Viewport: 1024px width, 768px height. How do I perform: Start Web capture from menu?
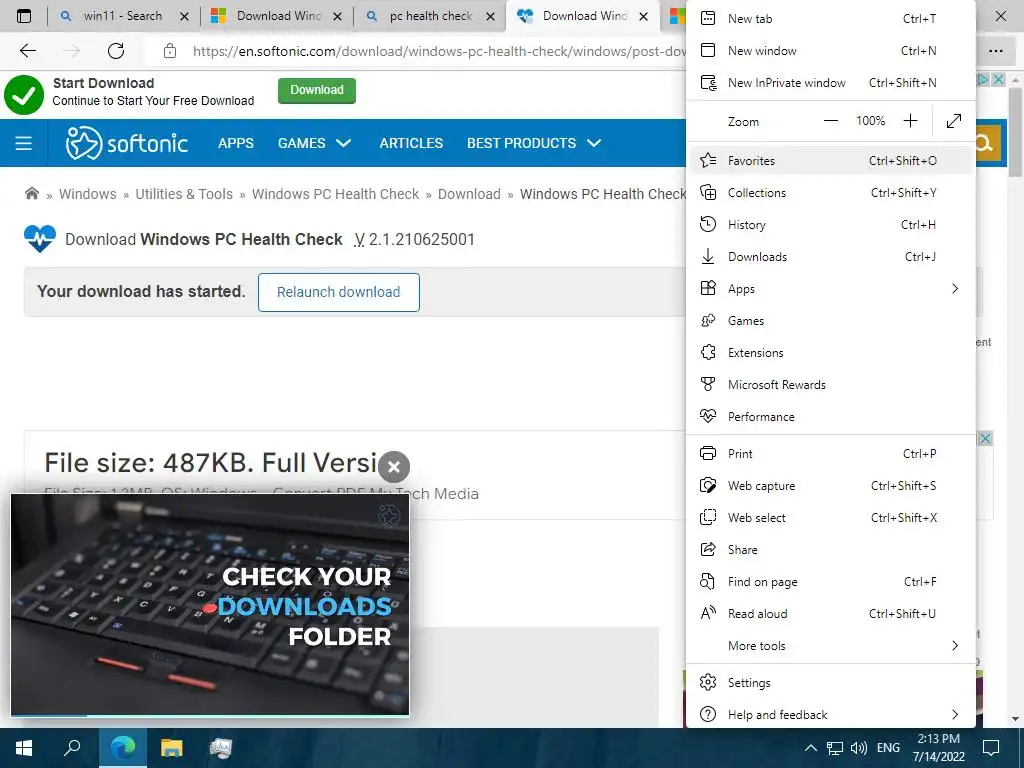(x=831, y=486)
